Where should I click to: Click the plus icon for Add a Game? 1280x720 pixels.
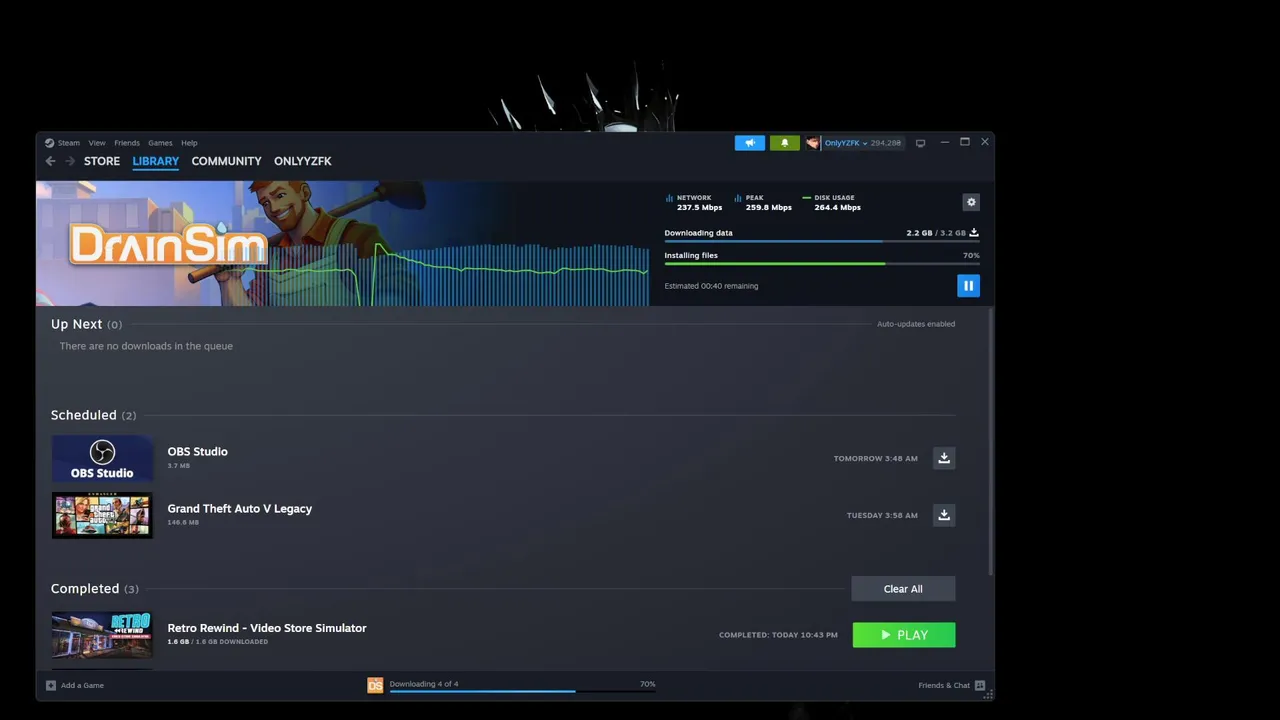(51, 685)
